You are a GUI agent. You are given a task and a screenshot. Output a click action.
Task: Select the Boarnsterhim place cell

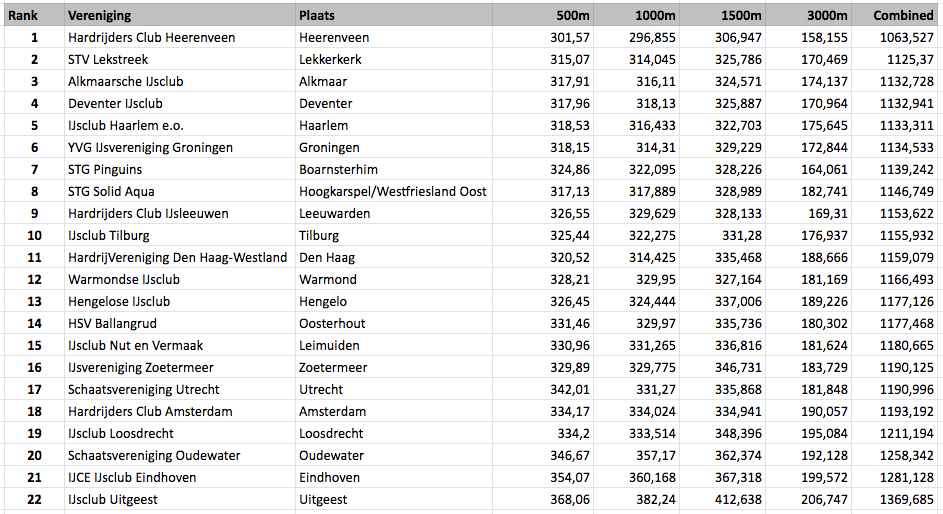pos(394,170)
